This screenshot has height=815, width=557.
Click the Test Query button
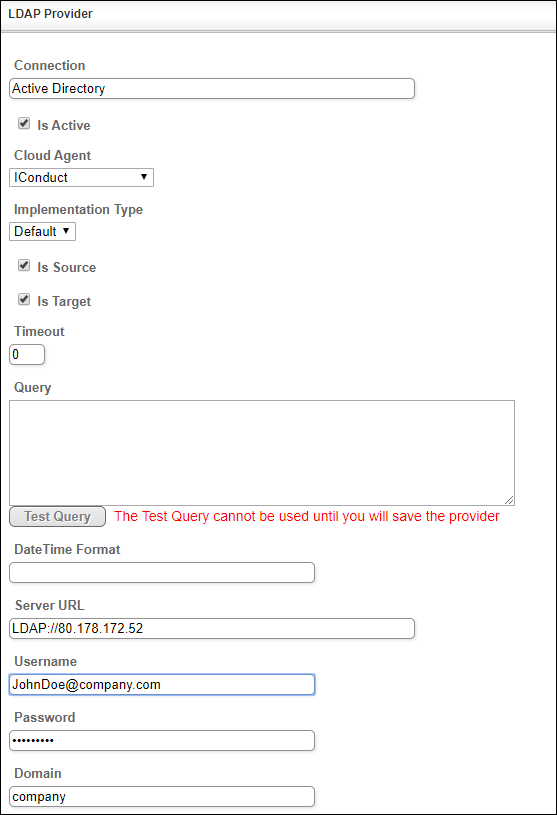[58, 517]
